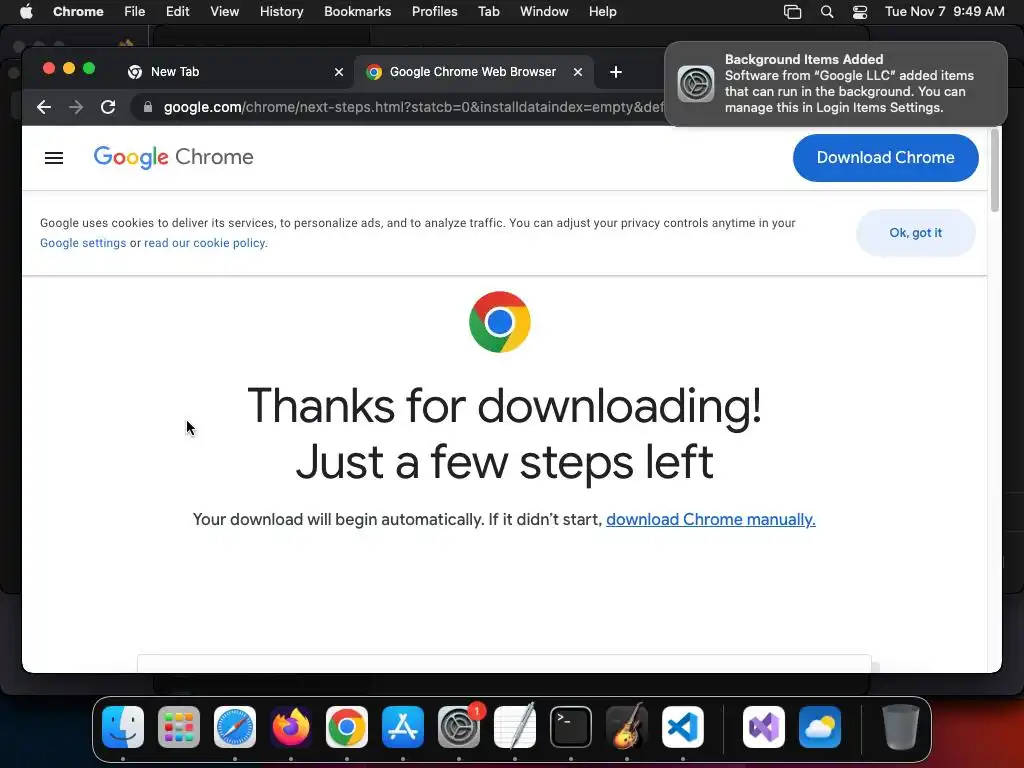Open the Edit menu
This screenshot has height=768, width=1024.
178,12
